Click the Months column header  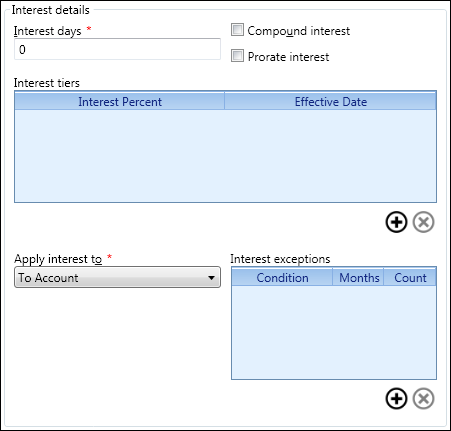[x=359, y=277]
